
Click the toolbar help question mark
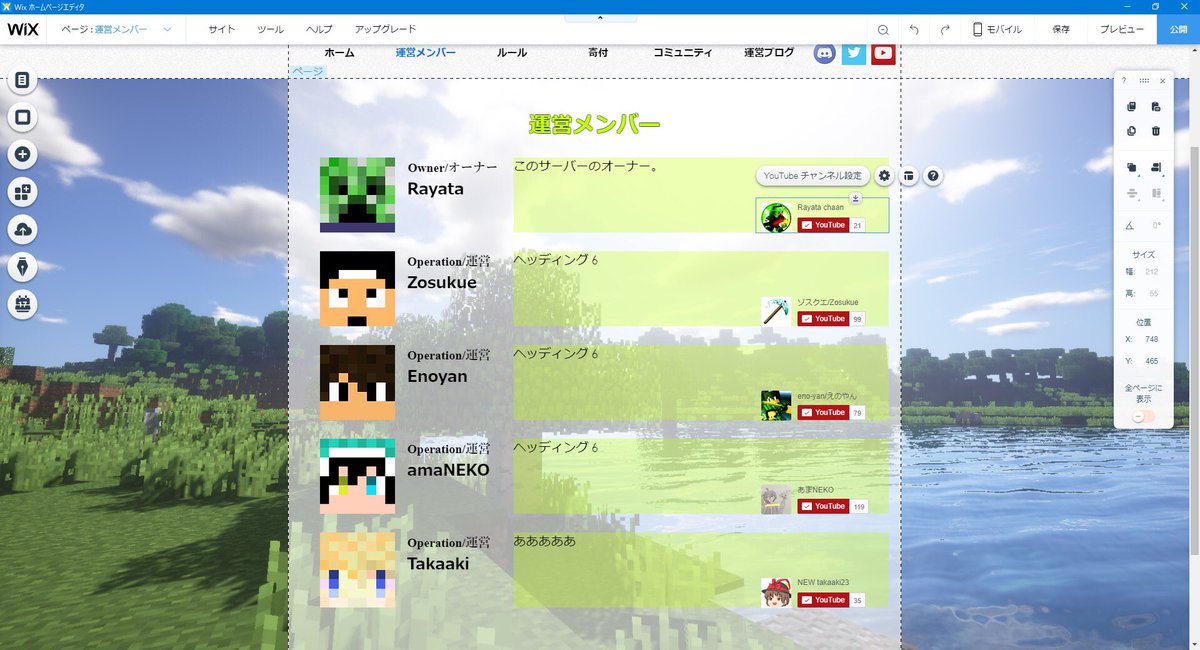point(1123,81)
